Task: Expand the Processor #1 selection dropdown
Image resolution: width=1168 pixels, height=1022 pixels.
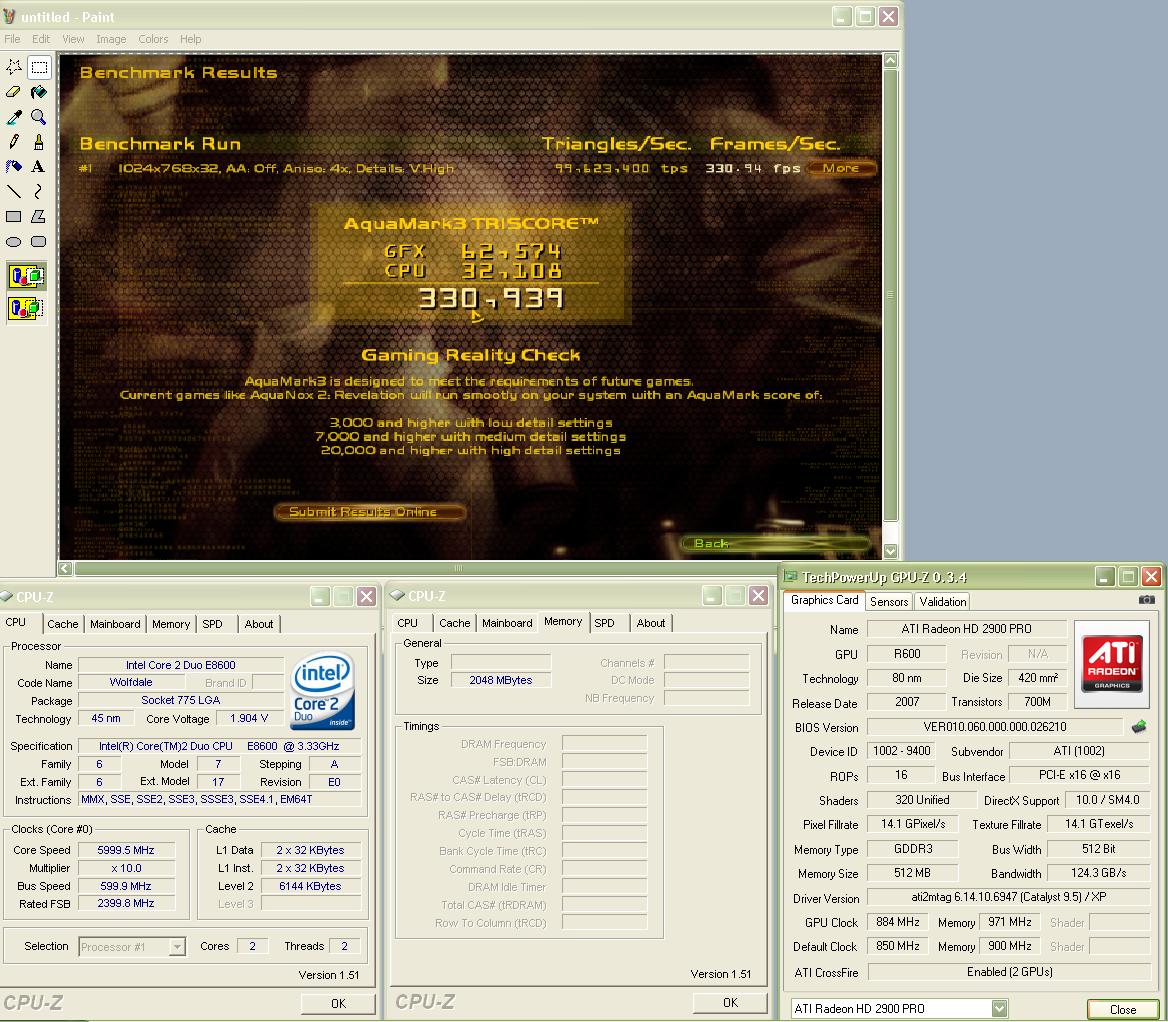Action: tap(177, 947)
